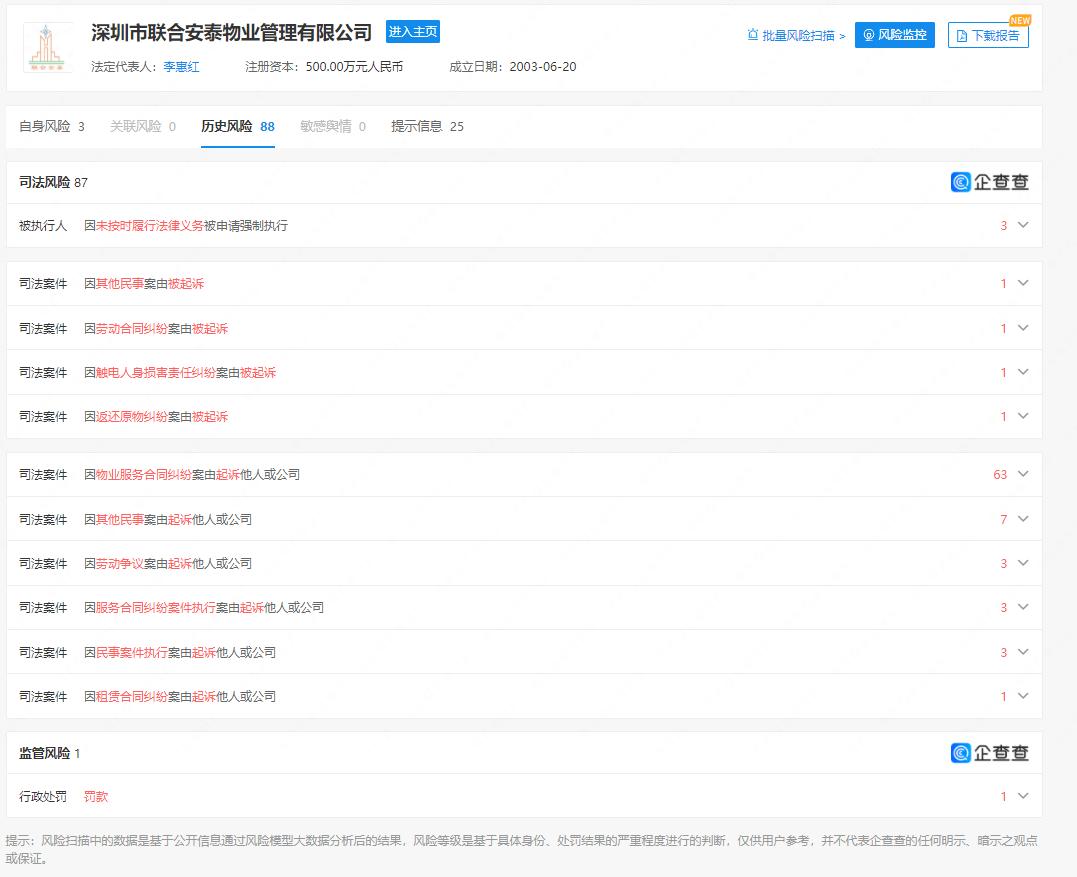Expand 民事案件执行 row chevron
1077x877 pixels.
click(x=1023, y=652)
